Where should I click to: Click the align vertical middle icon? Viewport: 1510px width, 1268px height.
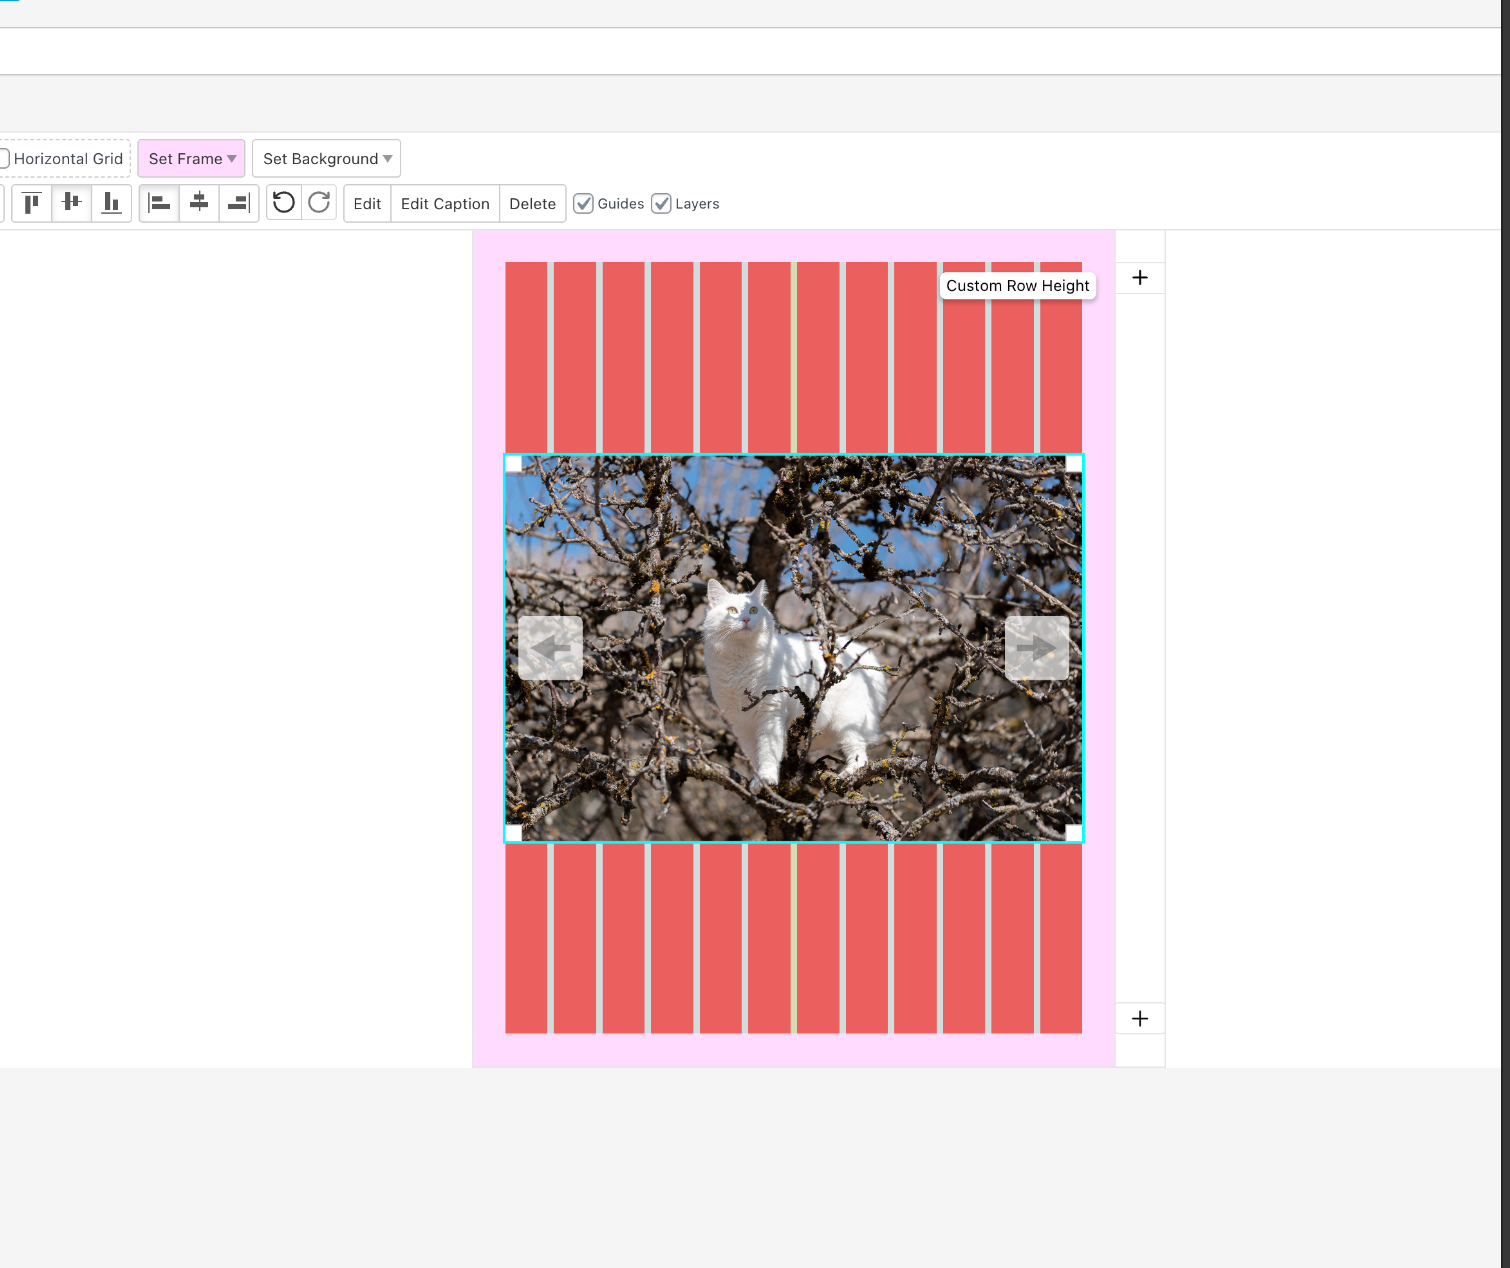(x=72, y=204)
